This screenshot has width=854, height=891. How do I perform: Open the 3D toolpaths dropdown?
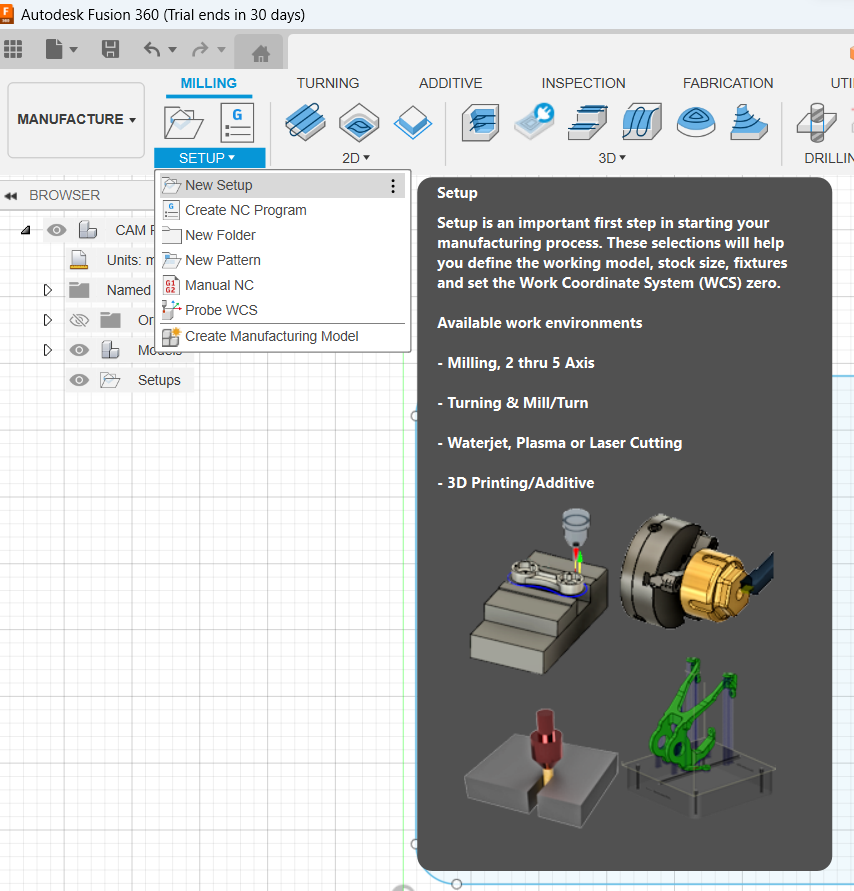coord(613,158)
